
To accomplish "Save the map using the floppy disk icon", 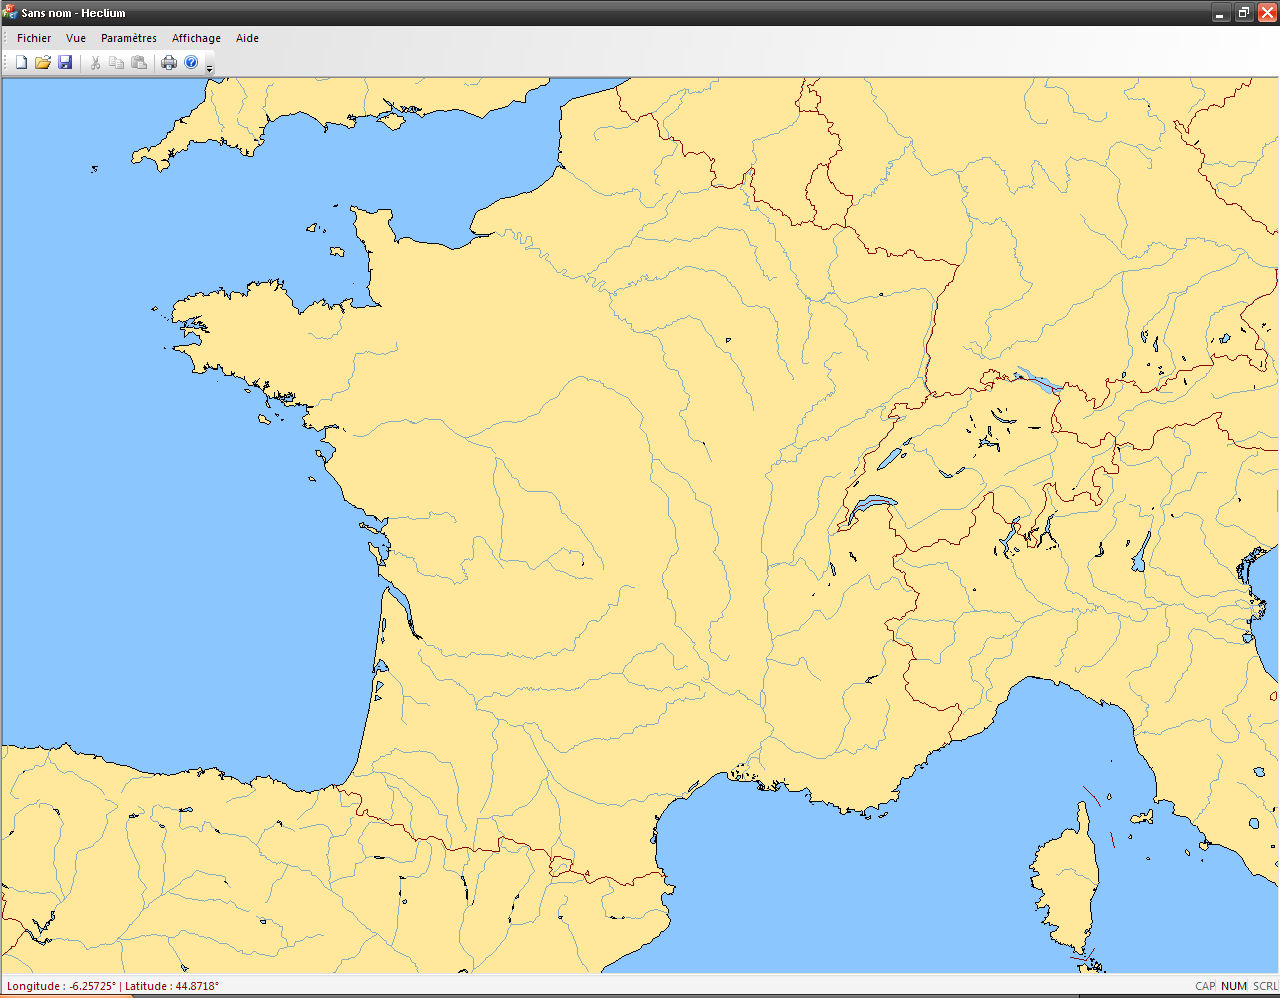I will pyautogui.click(x=65, y=63).
